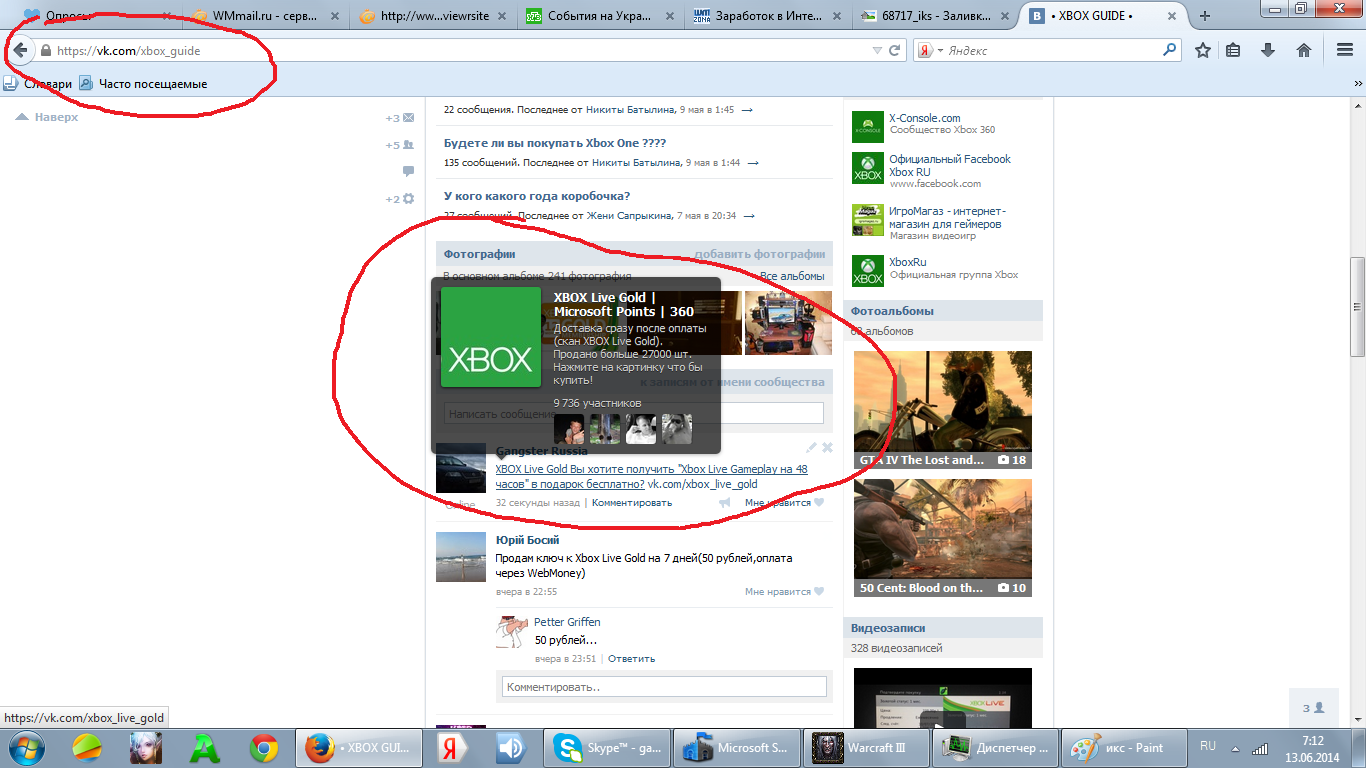Open the Все альбомы link

(x=792, y=276)
